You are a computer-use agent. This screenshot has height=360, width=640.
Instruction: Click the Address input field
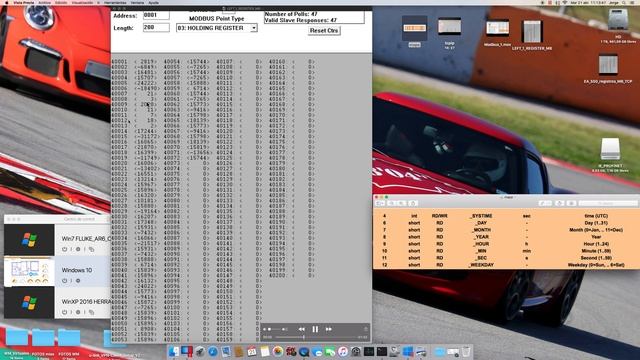[156, 16]
